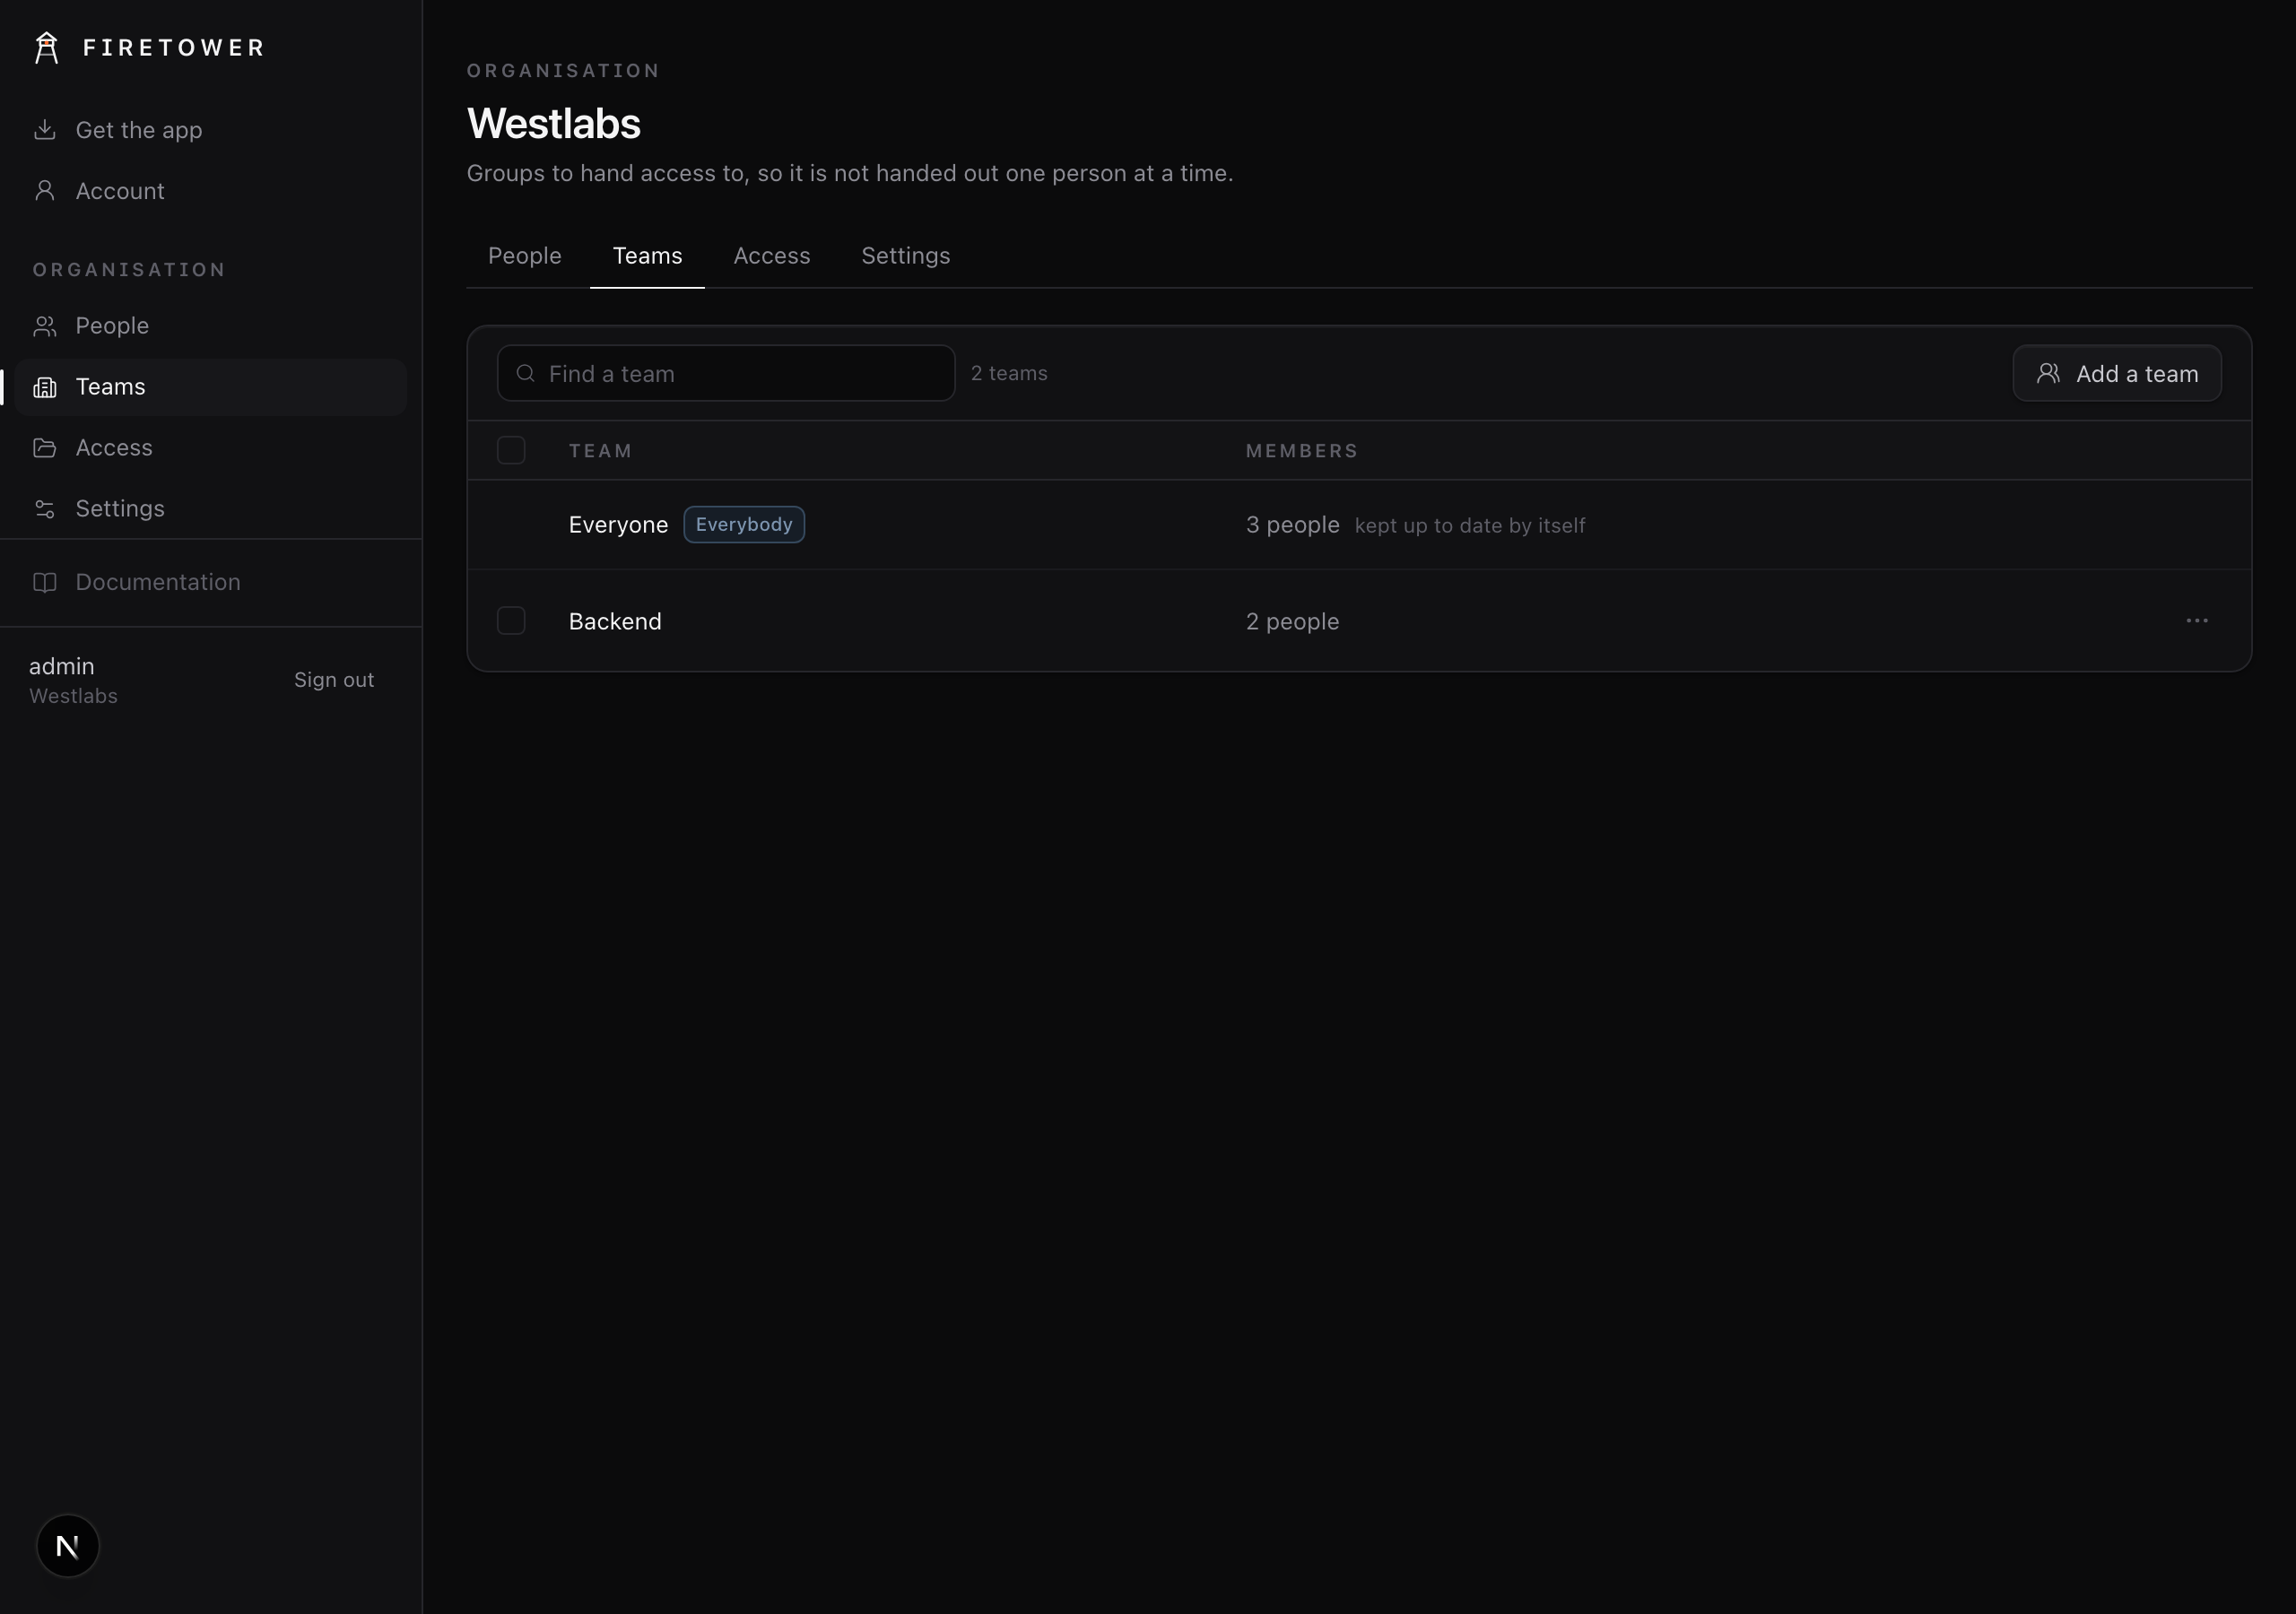
Task: Click the Westlabs page heading
Action: 554,123
